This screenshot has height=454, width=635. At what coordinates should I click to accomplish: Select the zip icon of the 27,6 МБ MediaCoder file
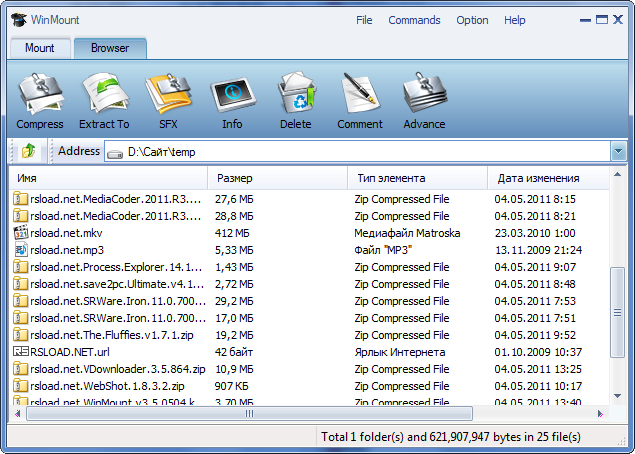(x=20, y=199)
